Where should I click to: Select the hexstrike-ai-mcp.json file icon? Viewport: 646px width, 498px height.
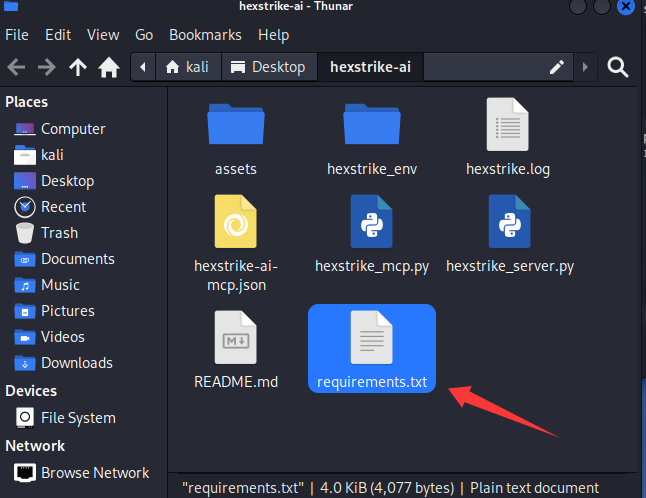click(x=236, y=221)
